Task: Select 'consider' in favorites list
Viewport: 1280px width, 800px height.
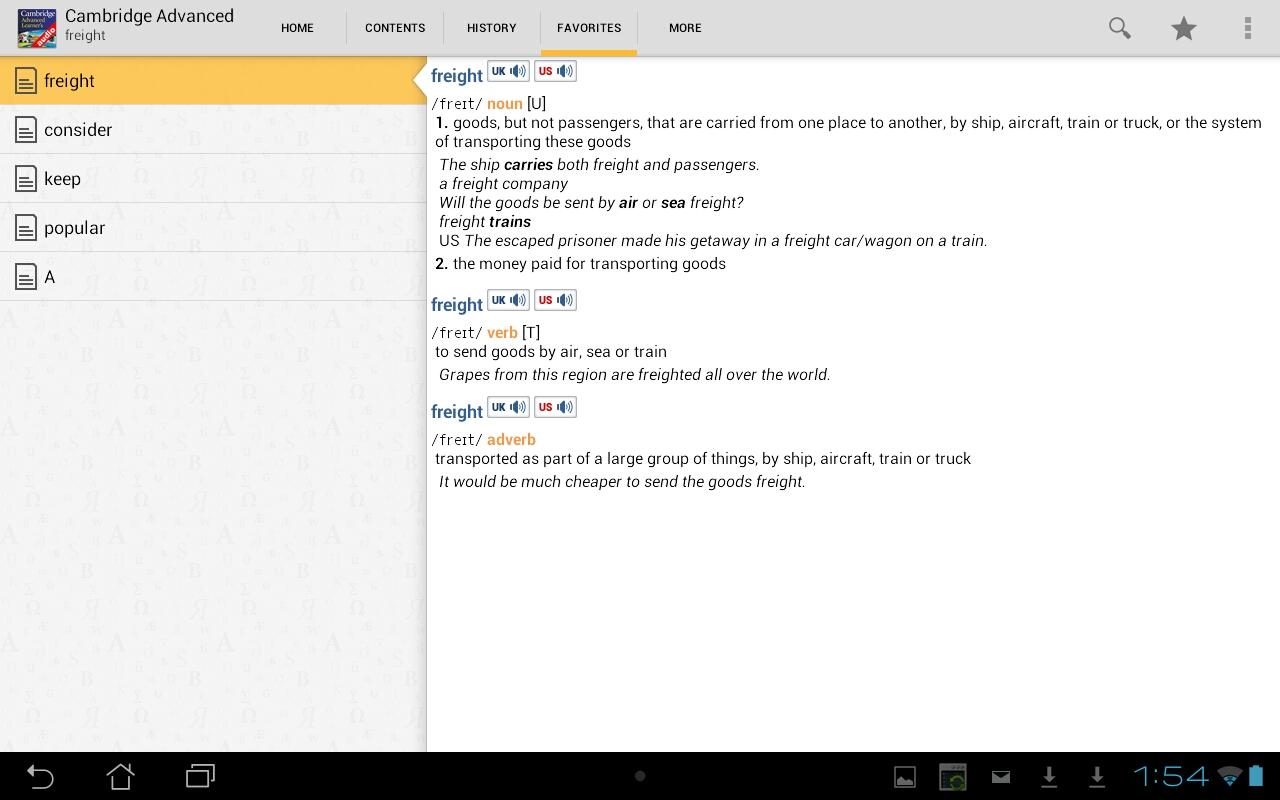Action: pyautogui.click(x=78, y=130)
